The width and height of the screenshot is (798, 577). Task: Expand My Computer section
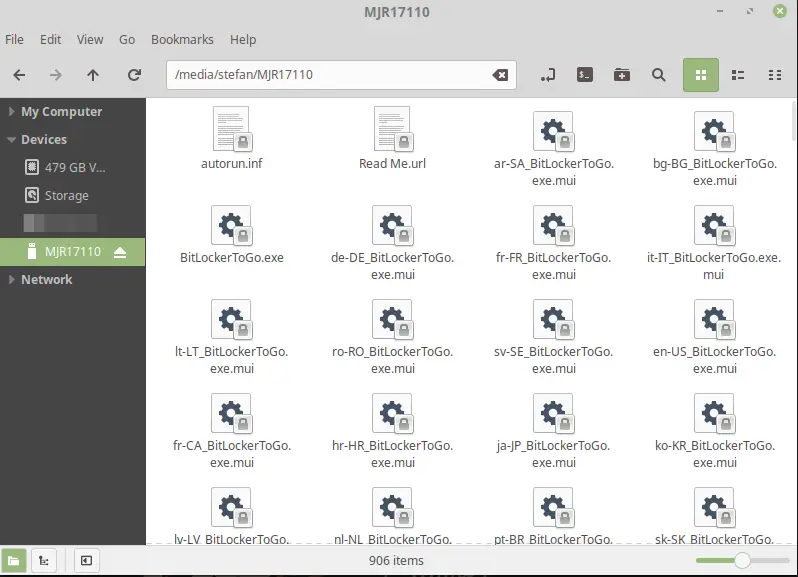[11, 111]
